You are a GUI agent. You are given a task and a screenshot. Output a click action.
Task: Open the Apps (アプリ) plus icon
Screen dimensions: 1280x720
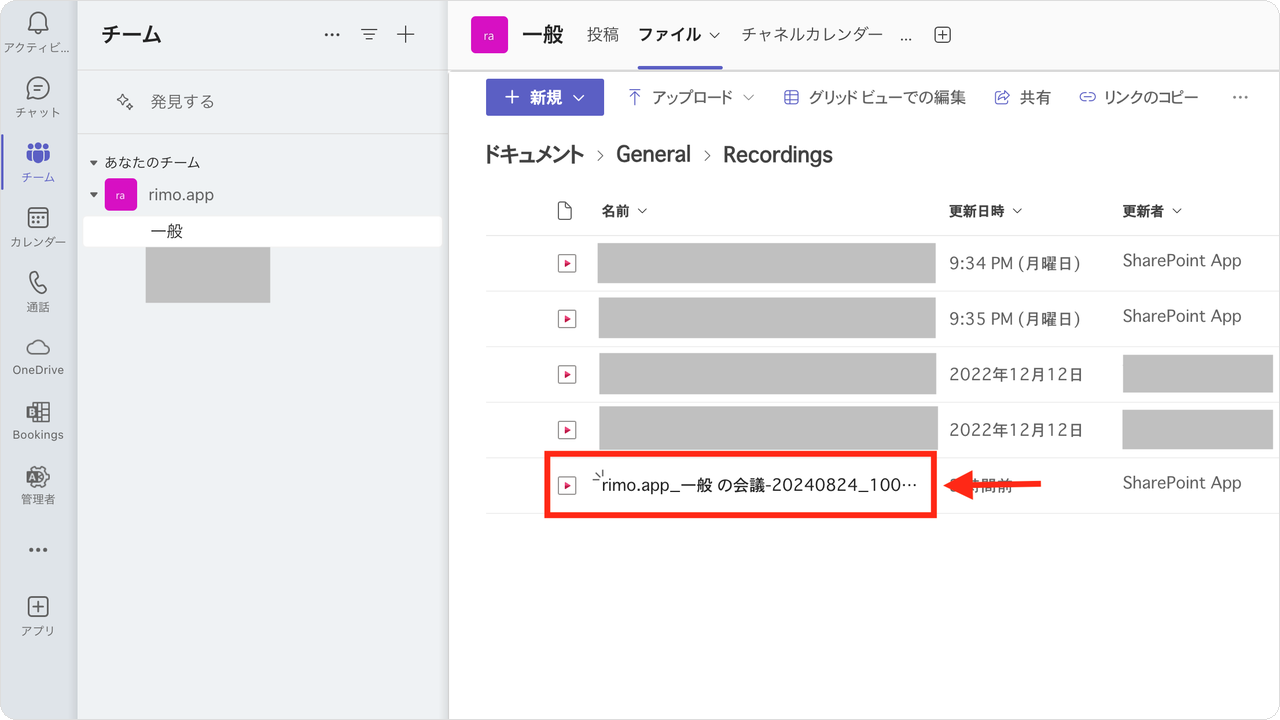[38, 606]
